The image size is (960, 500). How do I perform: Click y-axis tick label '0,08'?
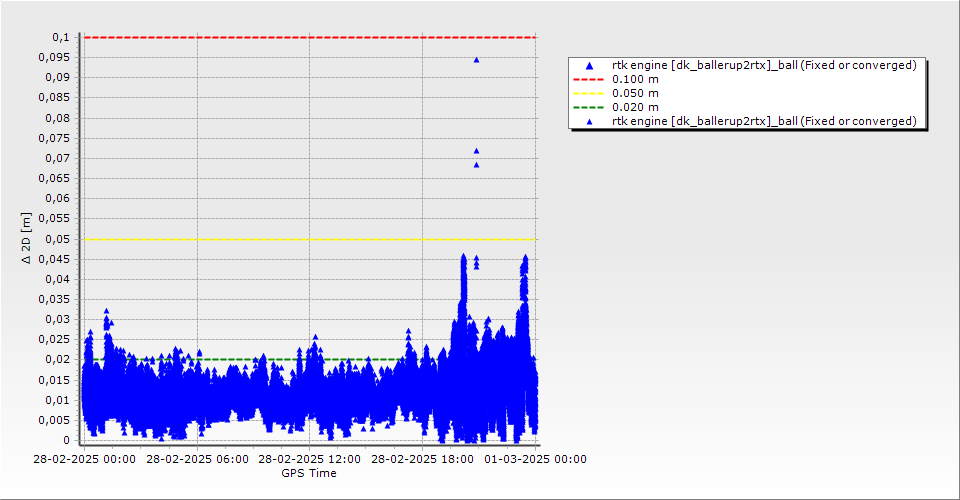coord(58,118)
